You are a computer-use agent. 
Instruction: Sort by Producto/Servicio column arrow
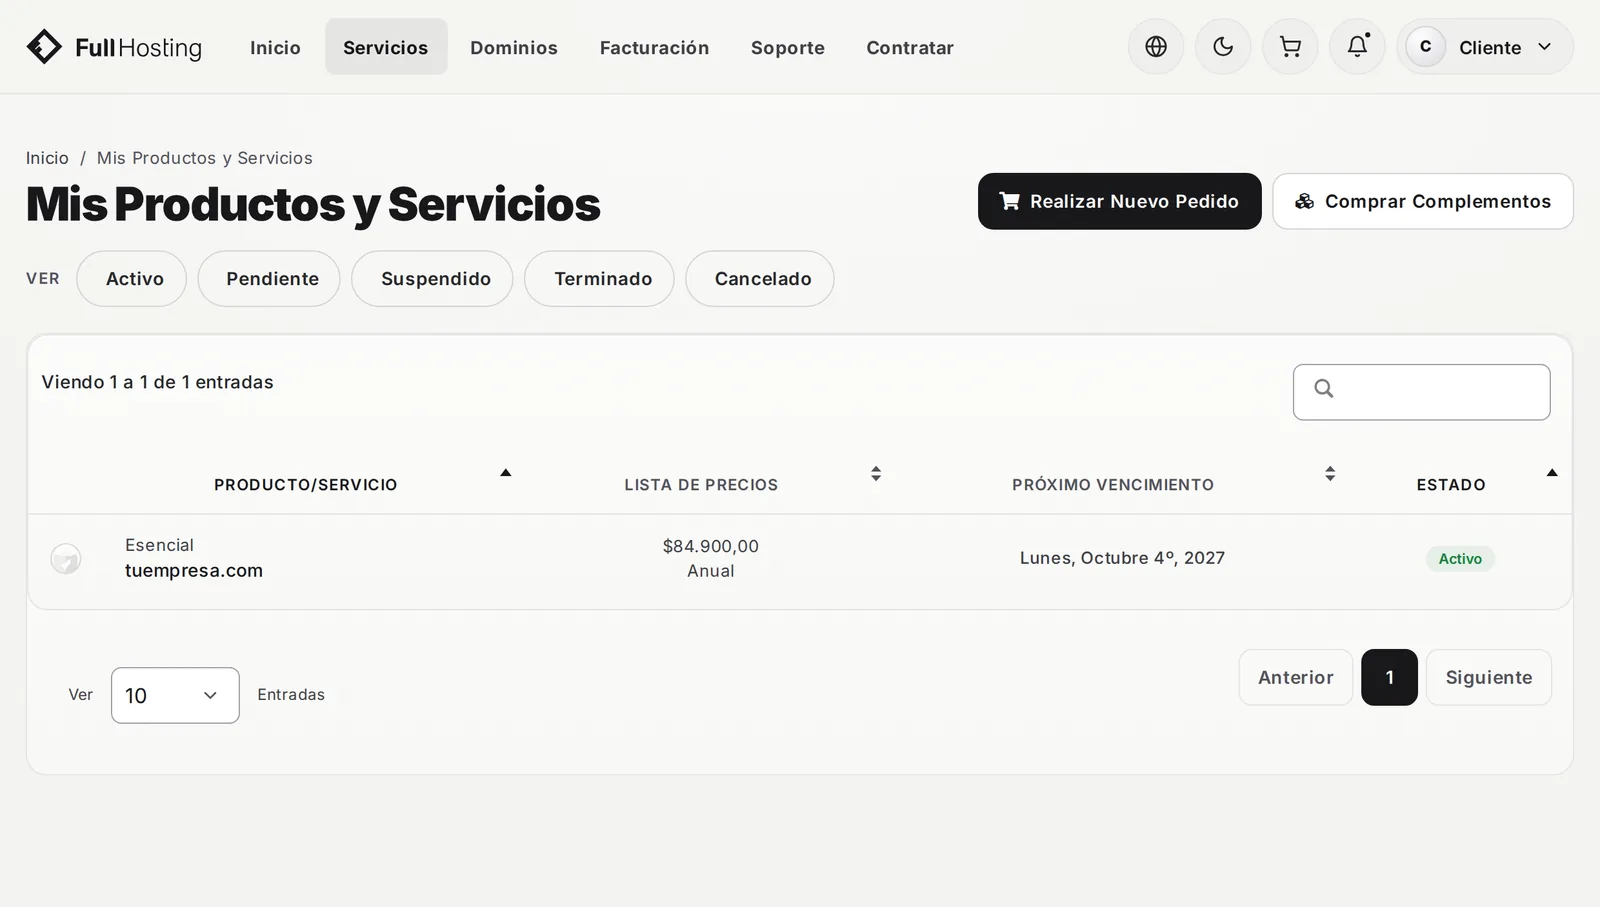click(506, 473)
